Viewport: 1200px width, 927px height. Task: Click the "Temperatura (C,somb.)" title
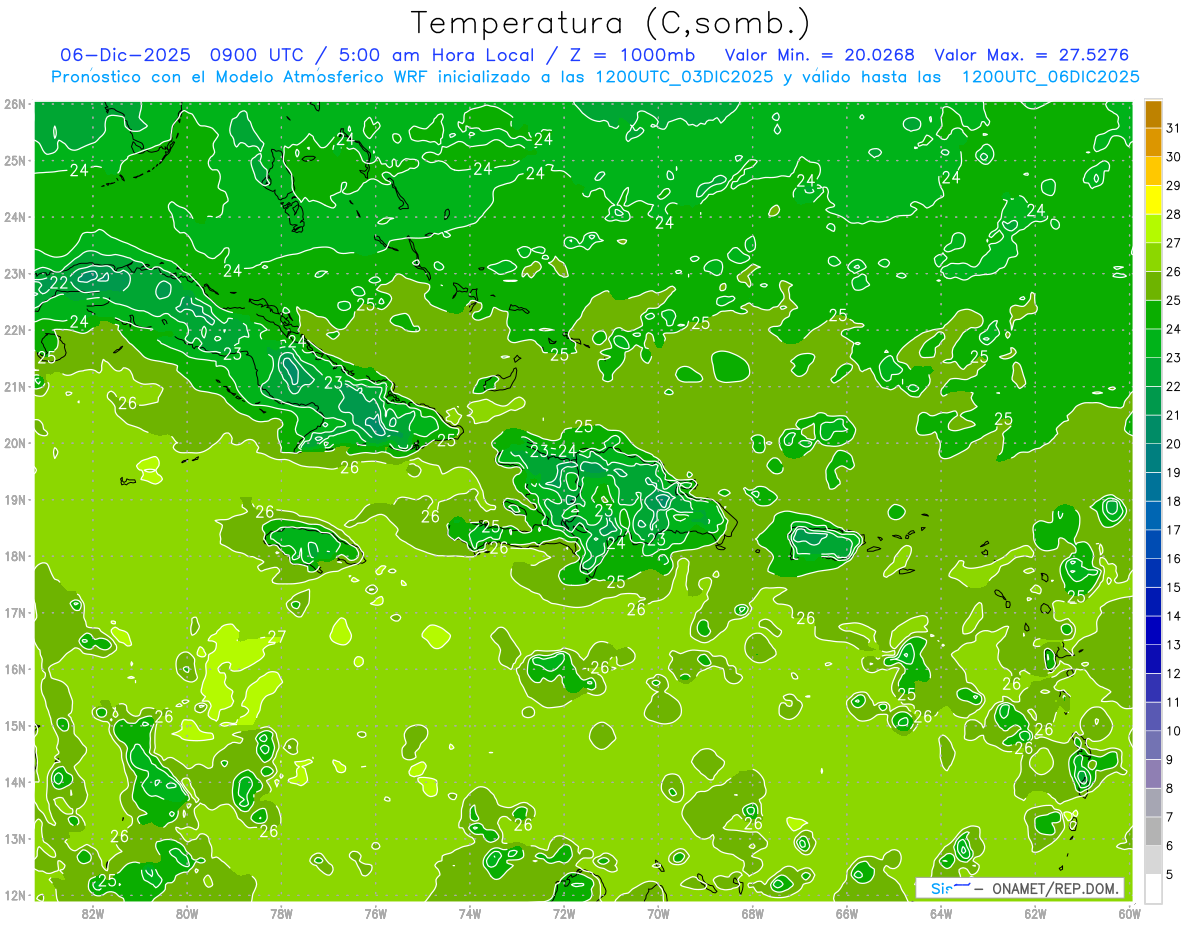[611, 23]
